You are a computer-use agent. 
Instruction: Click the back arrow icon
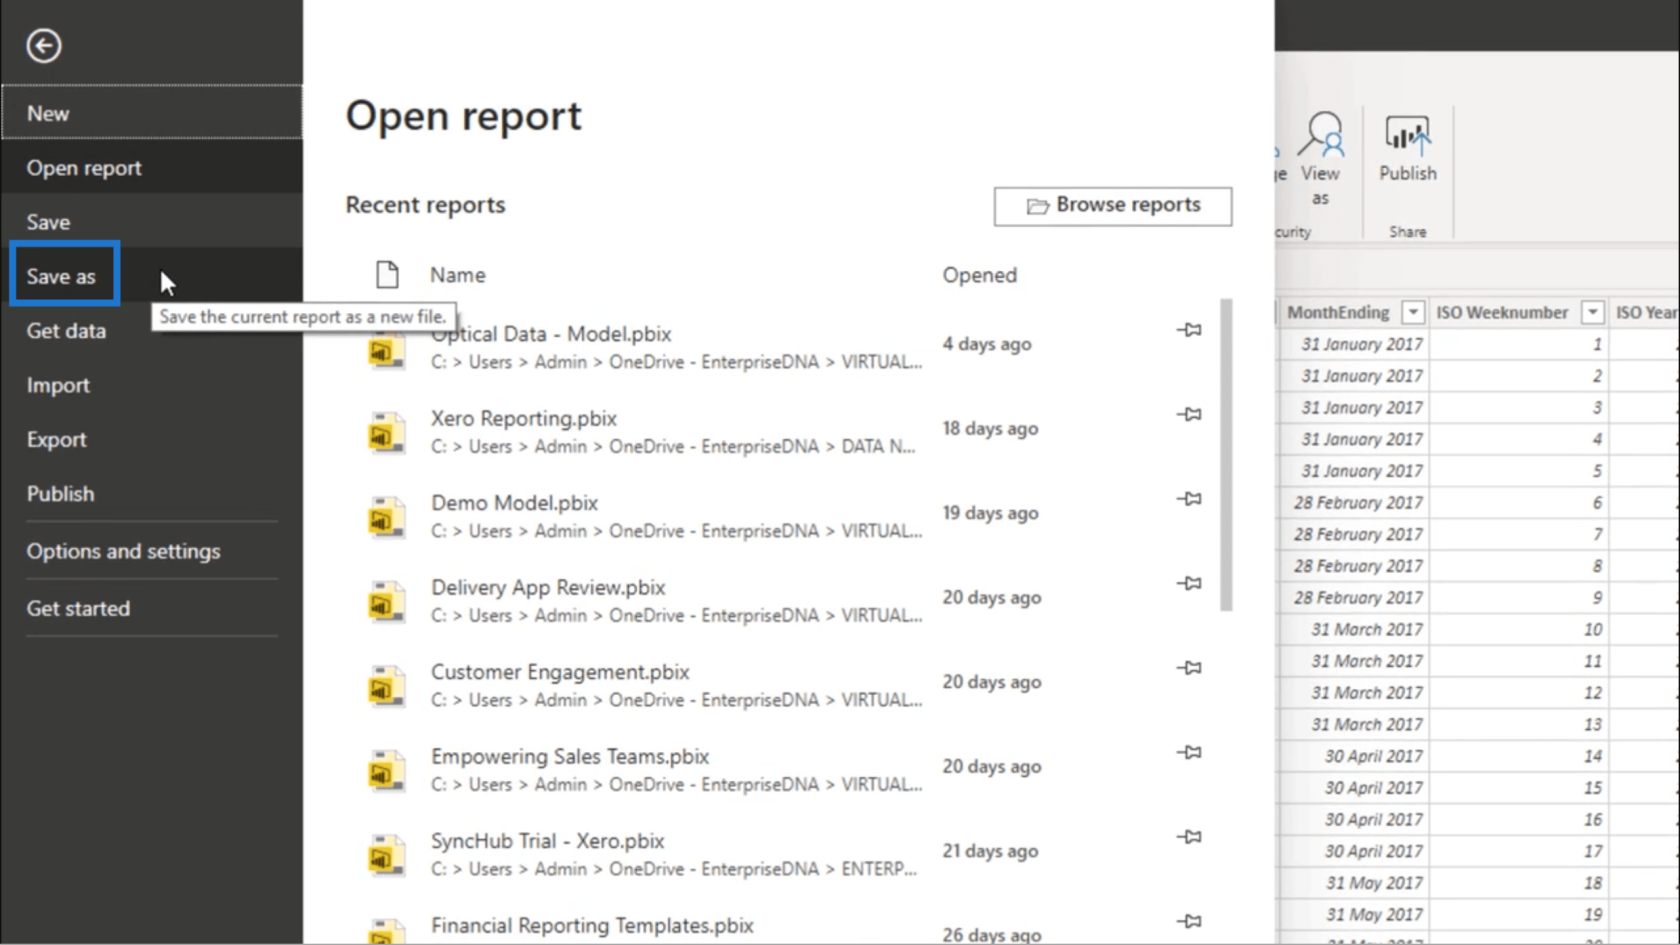[44, 46]
